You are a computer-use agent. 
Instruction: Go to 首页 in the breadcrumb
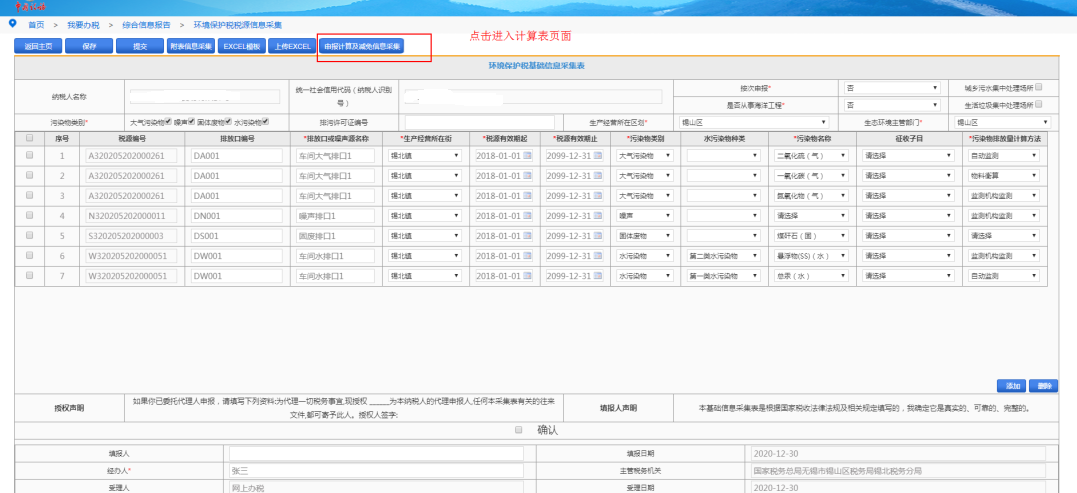(x=36, y=23)
